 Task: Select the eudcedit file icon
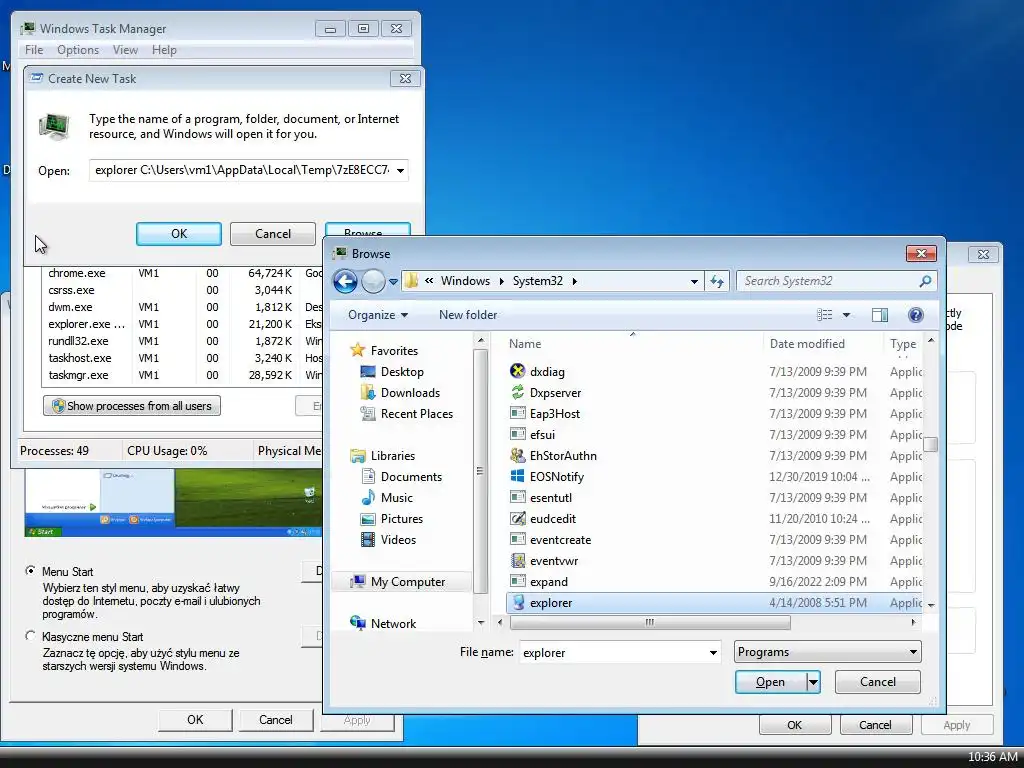coord(517,519)
